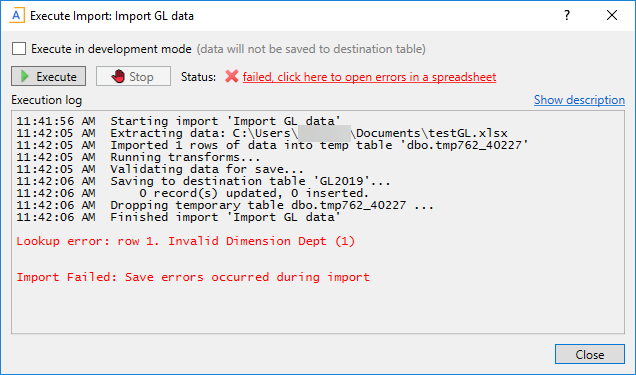Image resolution: width=636 pixels, height=375 pixels.
Task: Enable the Execute in development mode checkbox
Action: (x=19, y=49)
